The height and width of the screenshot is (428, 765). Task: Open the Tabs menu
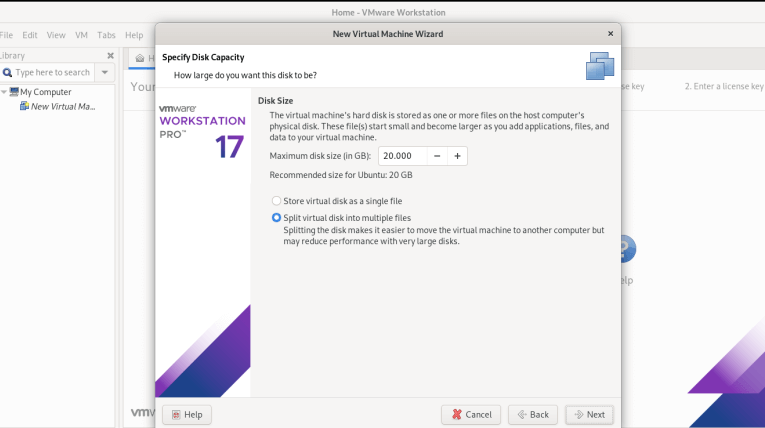[x=106, y=35]
